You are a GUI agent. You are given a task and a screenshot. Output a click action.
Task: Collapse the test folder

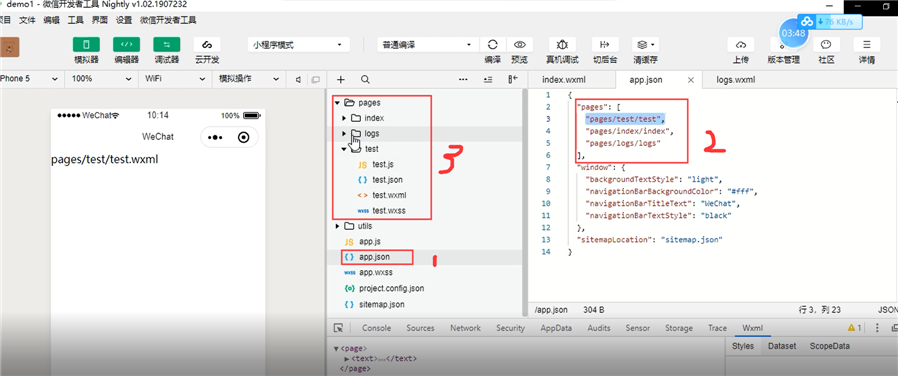coord(344,149)
